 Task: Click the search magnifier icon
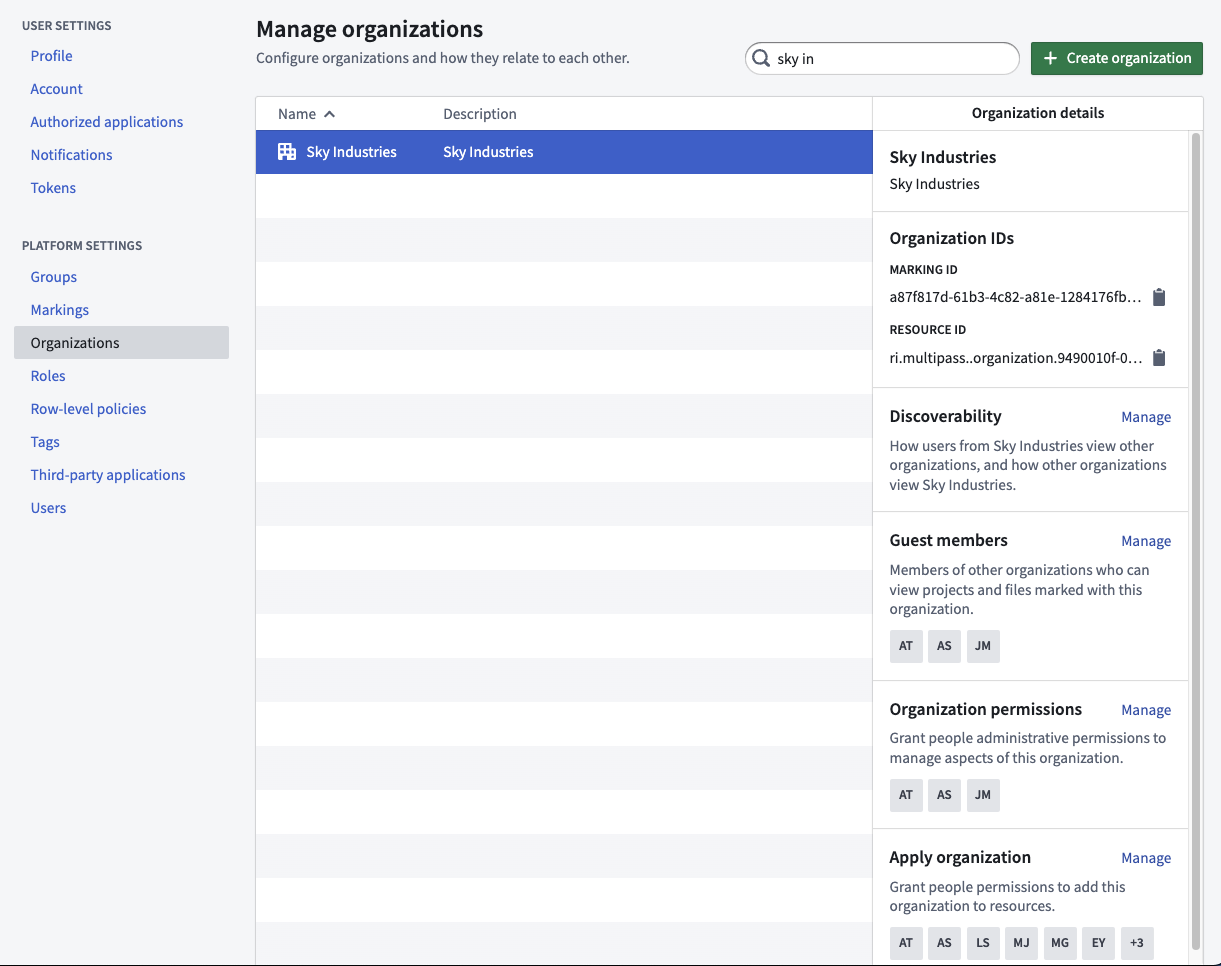[761, 59]
